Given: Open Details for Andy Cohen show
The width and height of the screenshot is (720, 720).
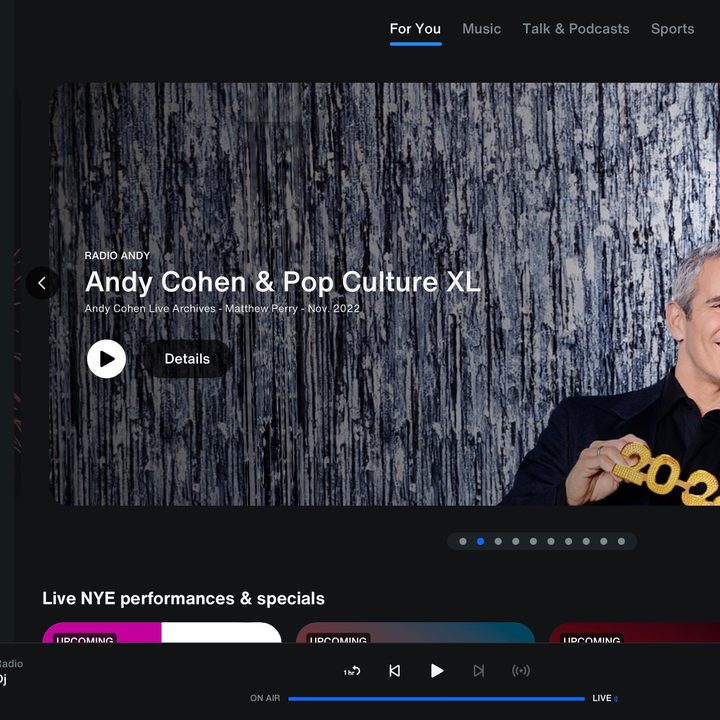Looking at the screenshot, I should click(187, 359).
